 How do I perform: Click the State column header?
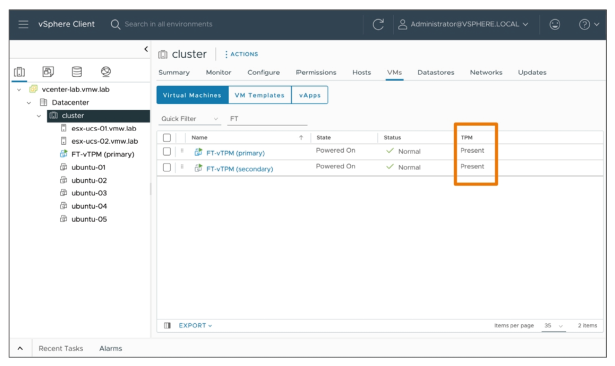coord(324,137)
